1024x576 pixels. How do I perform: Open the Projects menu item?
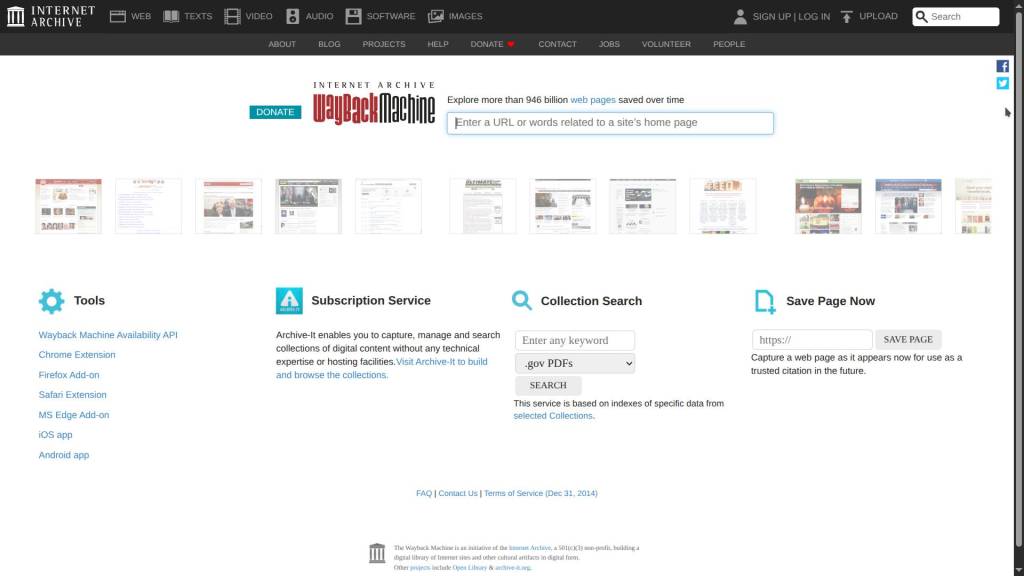[x=384, y=44]
